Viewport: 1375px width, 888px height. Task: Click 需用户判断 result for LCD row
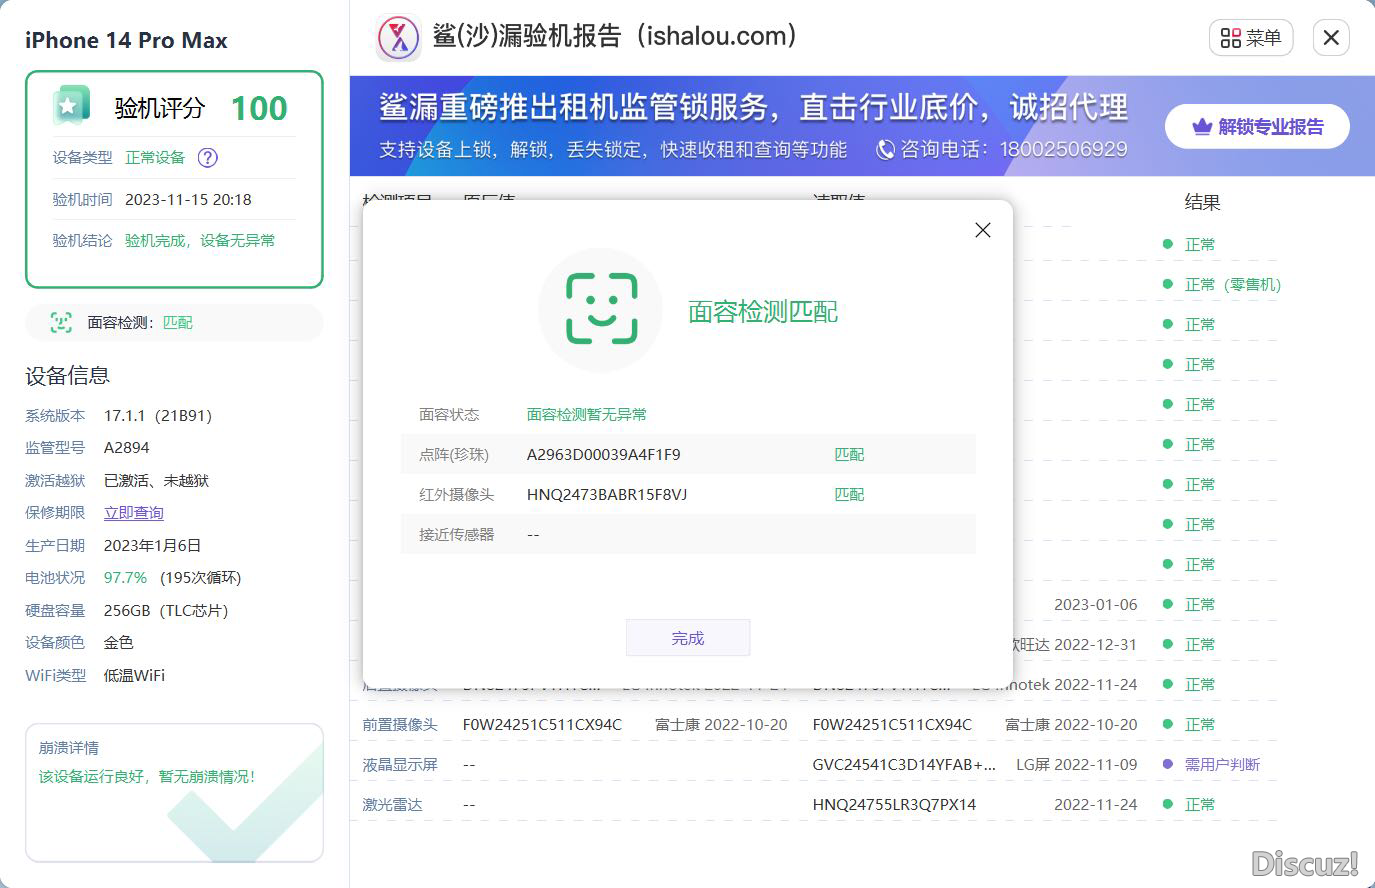pos(1222,764)
